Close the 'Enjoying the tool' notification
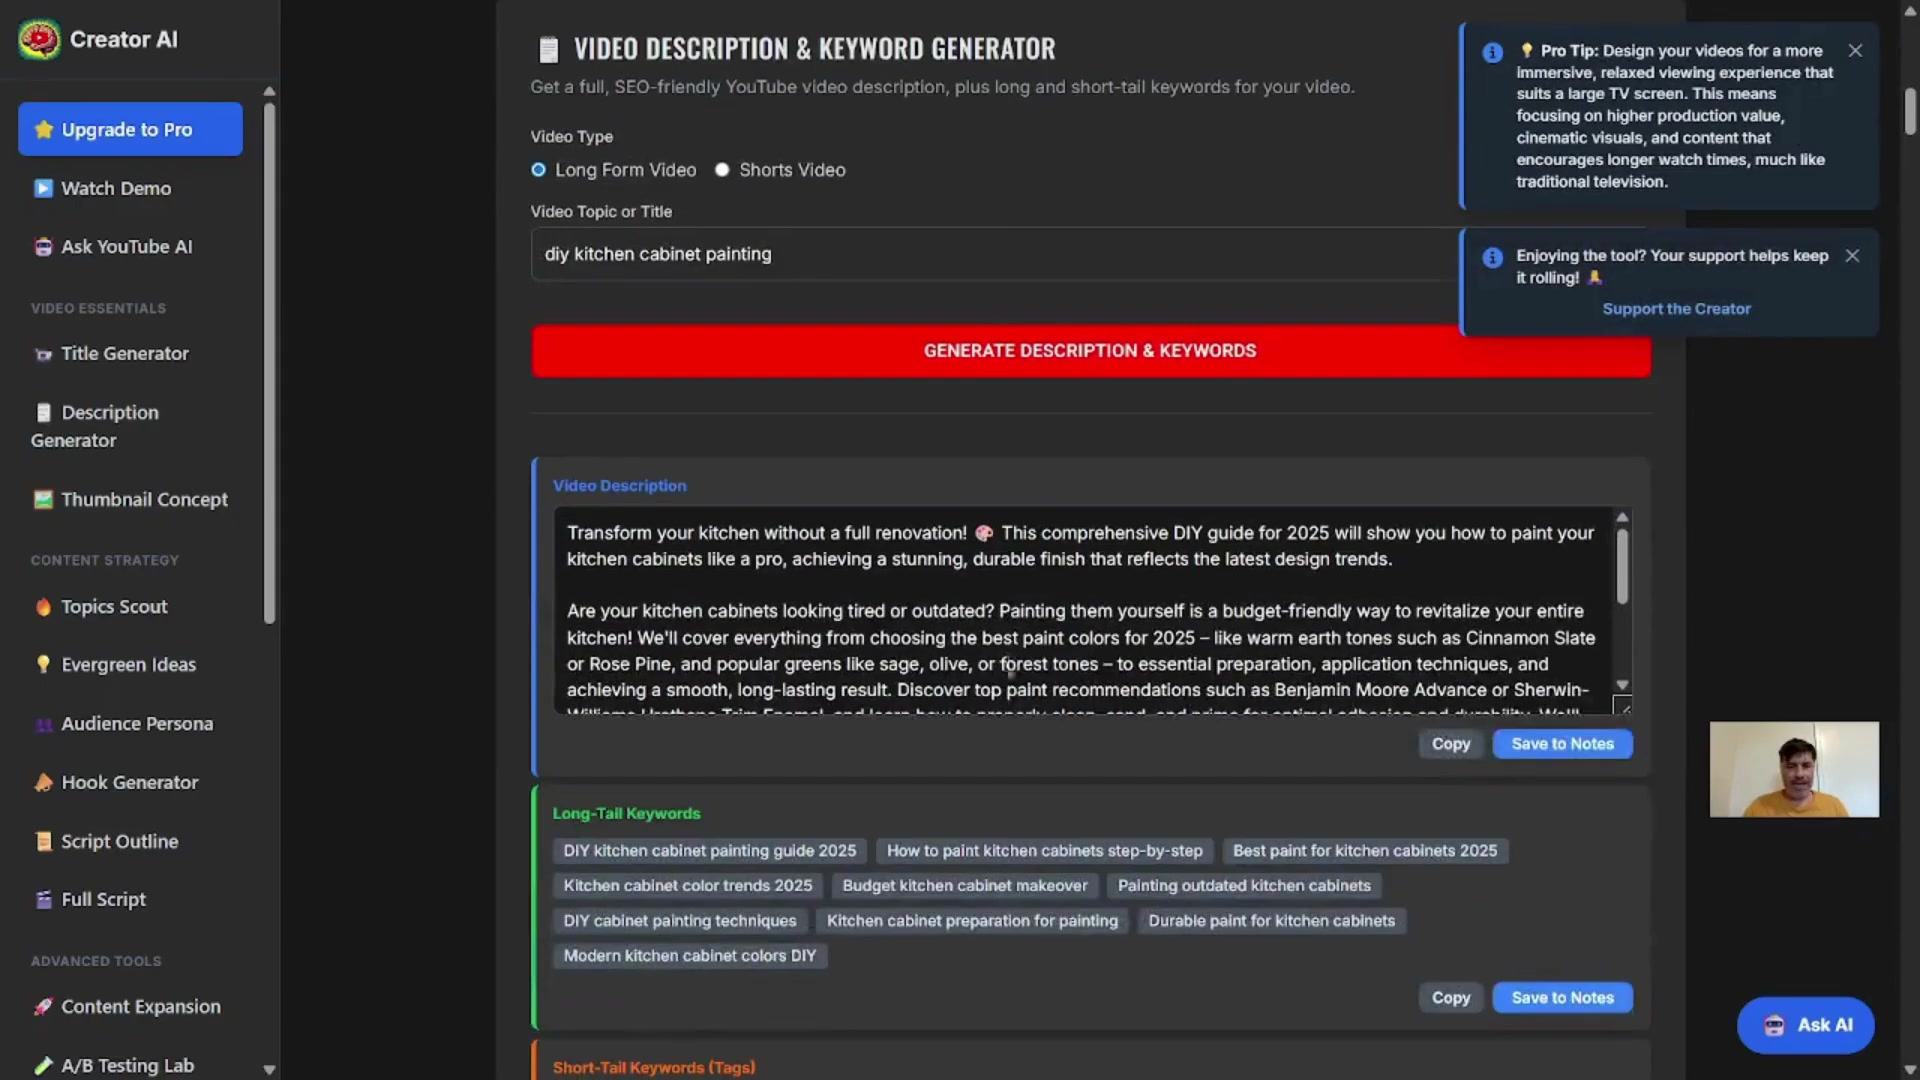This screenshot has width=1920, height=1080. [x=1852, y=256]
